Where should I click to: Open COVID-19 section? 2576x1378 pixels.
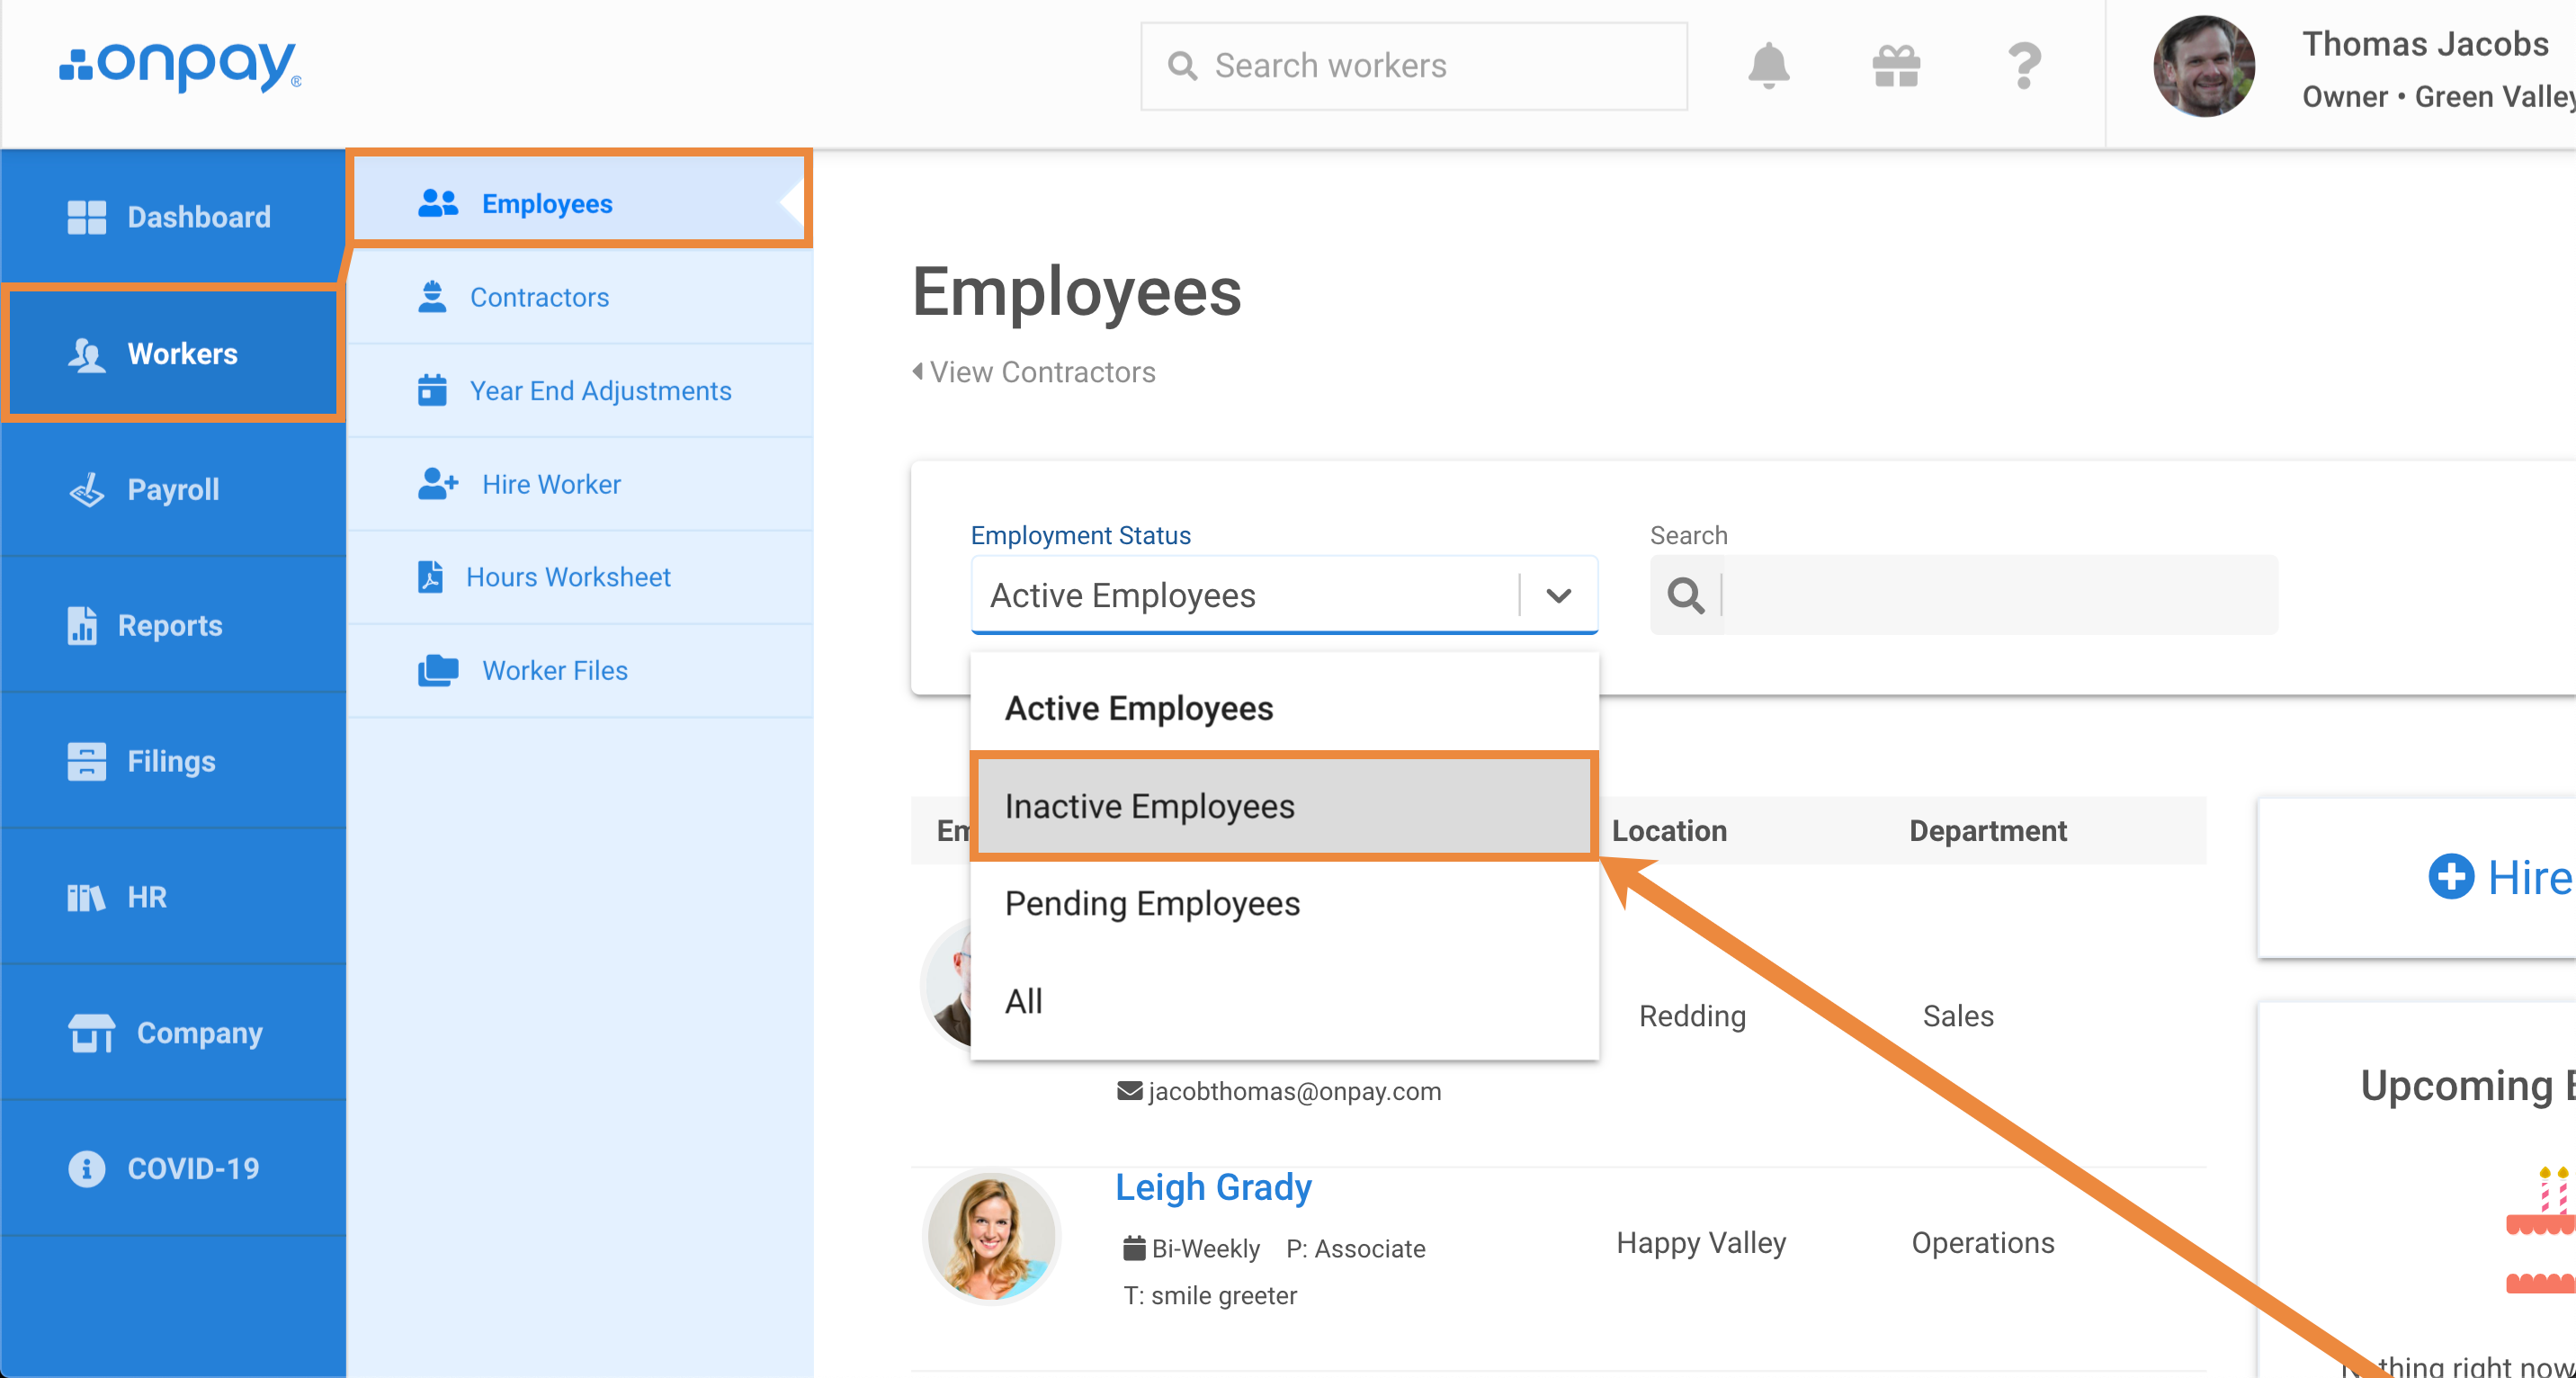coord(173,1169)
